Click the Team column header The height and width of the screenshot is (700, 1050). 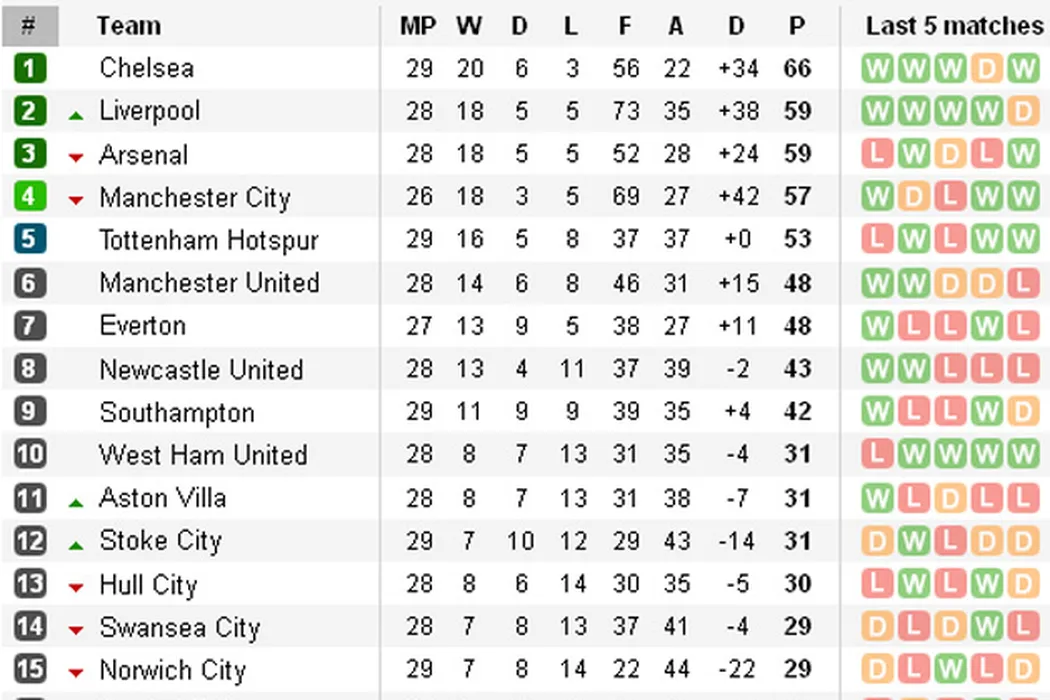coord(128,26)
